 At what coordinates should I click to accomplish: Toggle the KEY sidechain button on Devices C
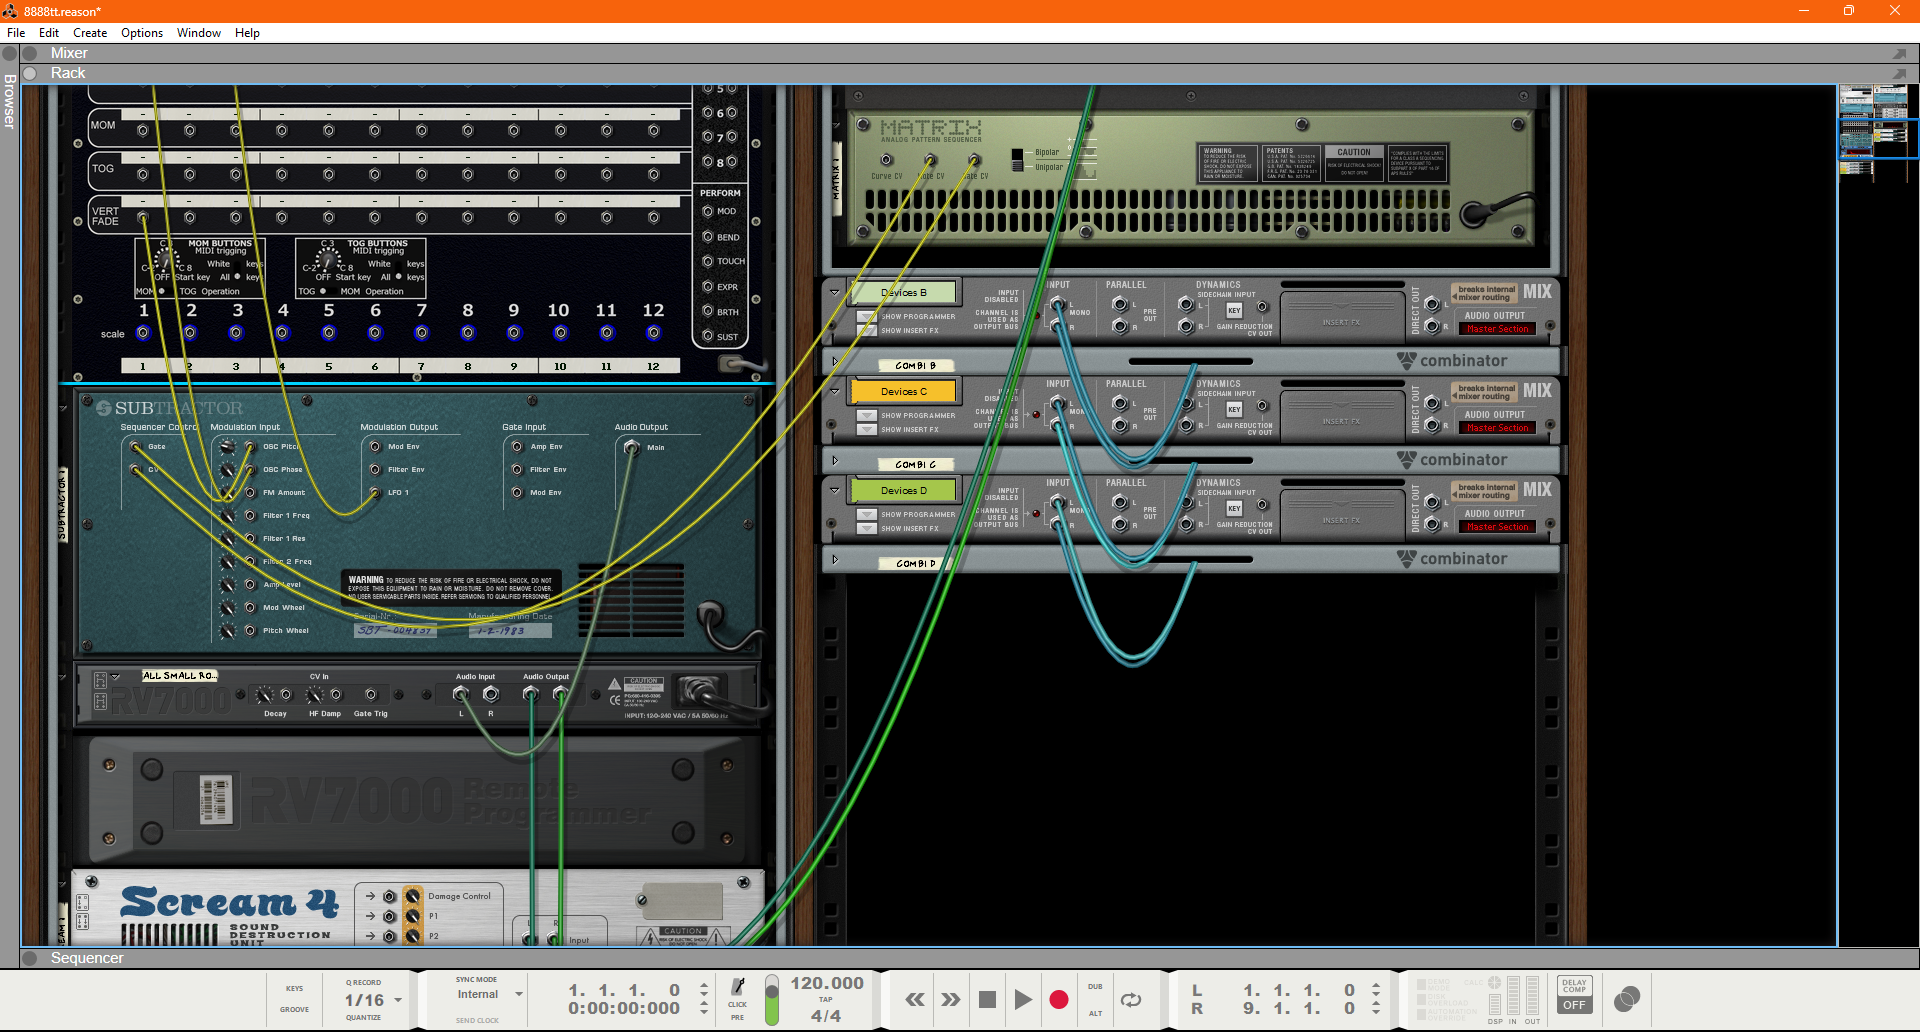point(1234,410)
